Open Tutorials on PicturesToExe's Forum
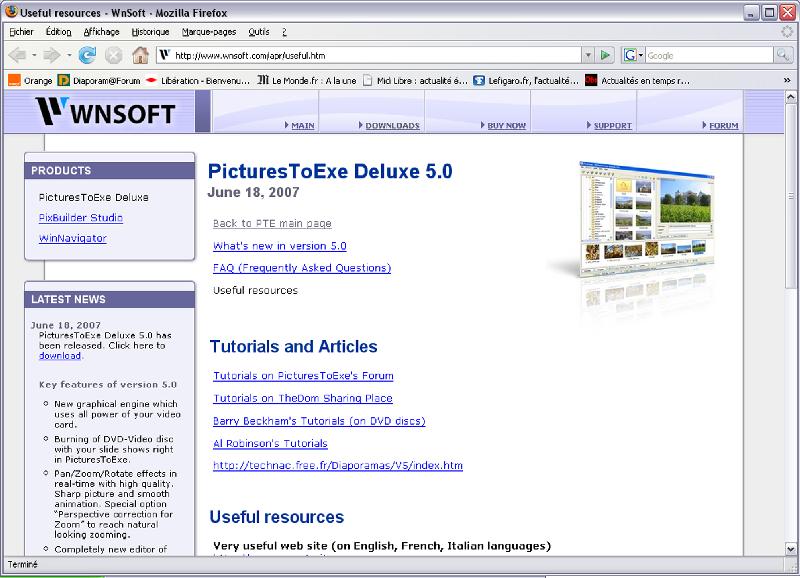Image resolution: width=800 pixels, height=578 pixels. click(x=303, y=376)
